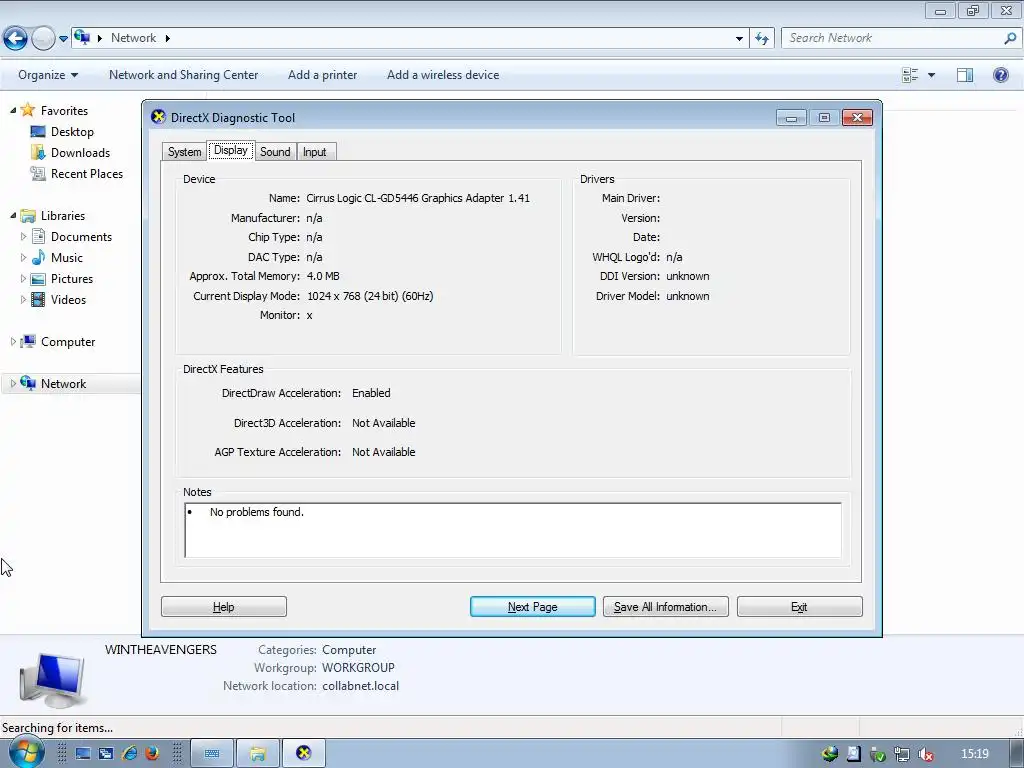Screen dimensions: 1024x768
Task: Click the Show Desktop quick launch icon
Action: click(83, 754)
